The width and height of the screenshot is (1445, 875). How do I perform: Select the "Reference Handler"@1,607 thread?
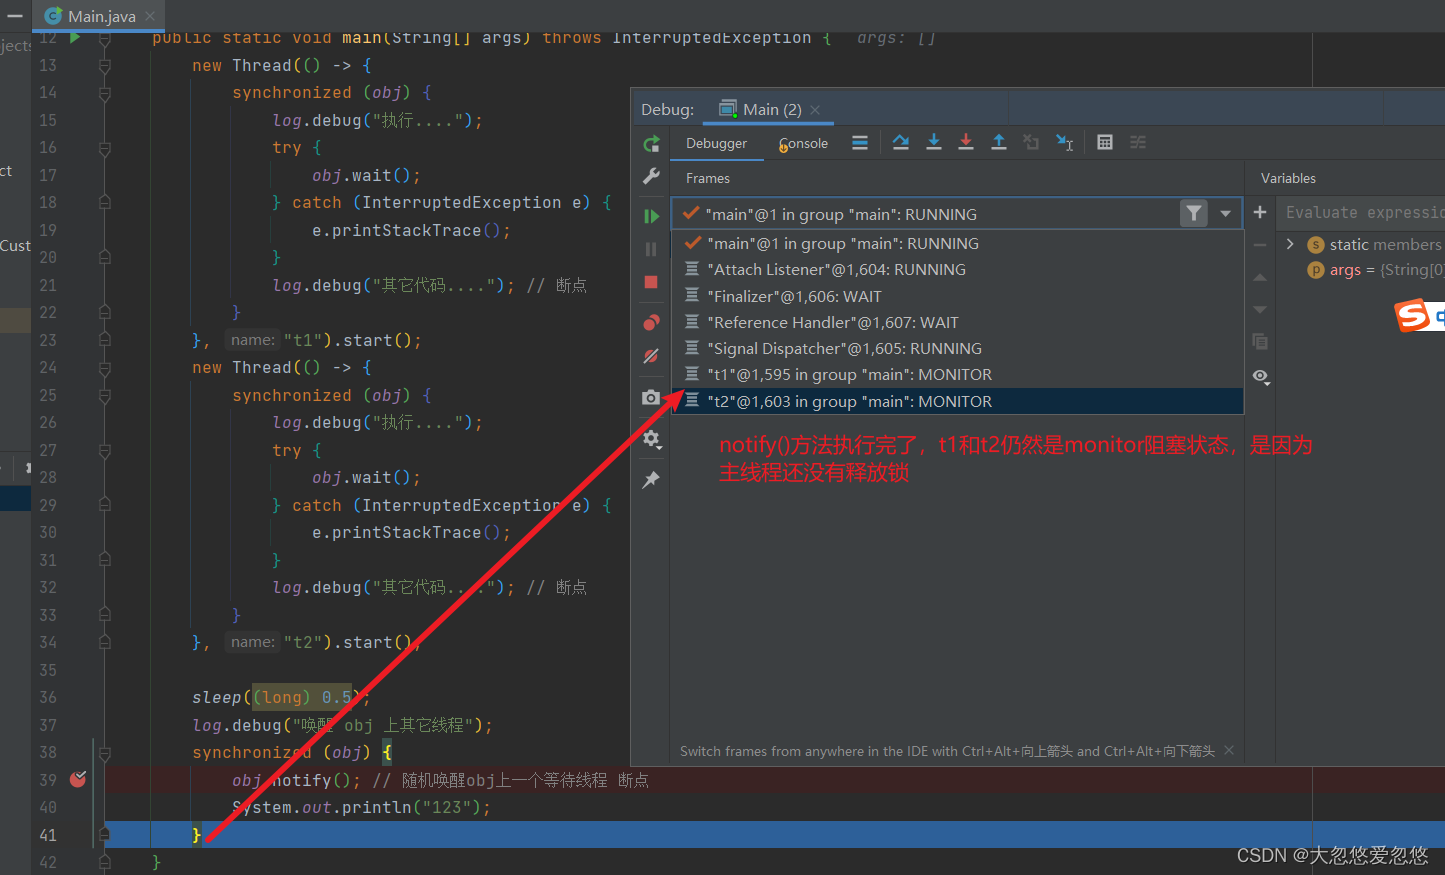(957, 322)
